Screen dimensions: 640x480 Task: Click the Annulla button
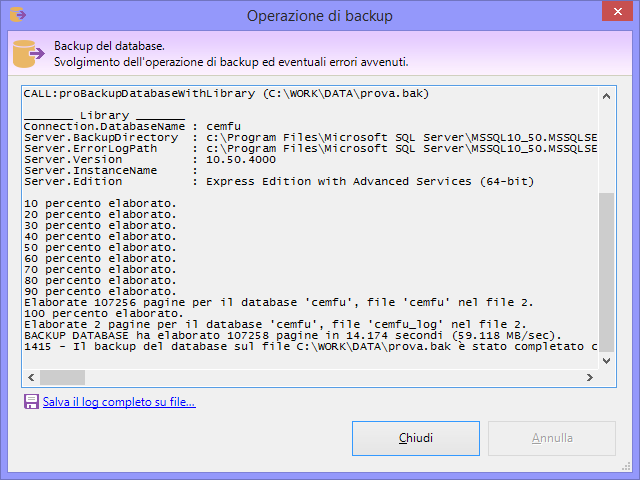point(552,438)
